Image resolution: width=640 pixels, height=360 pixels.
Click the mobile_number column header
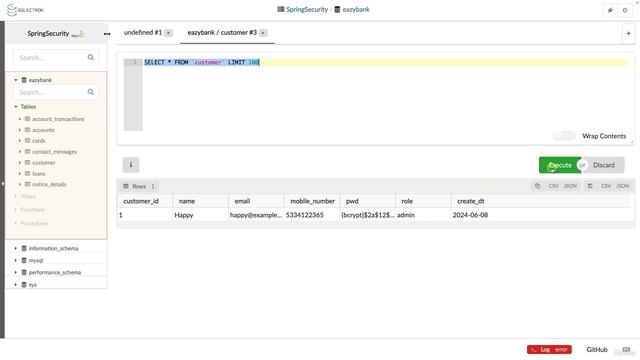tap(312, 201)
